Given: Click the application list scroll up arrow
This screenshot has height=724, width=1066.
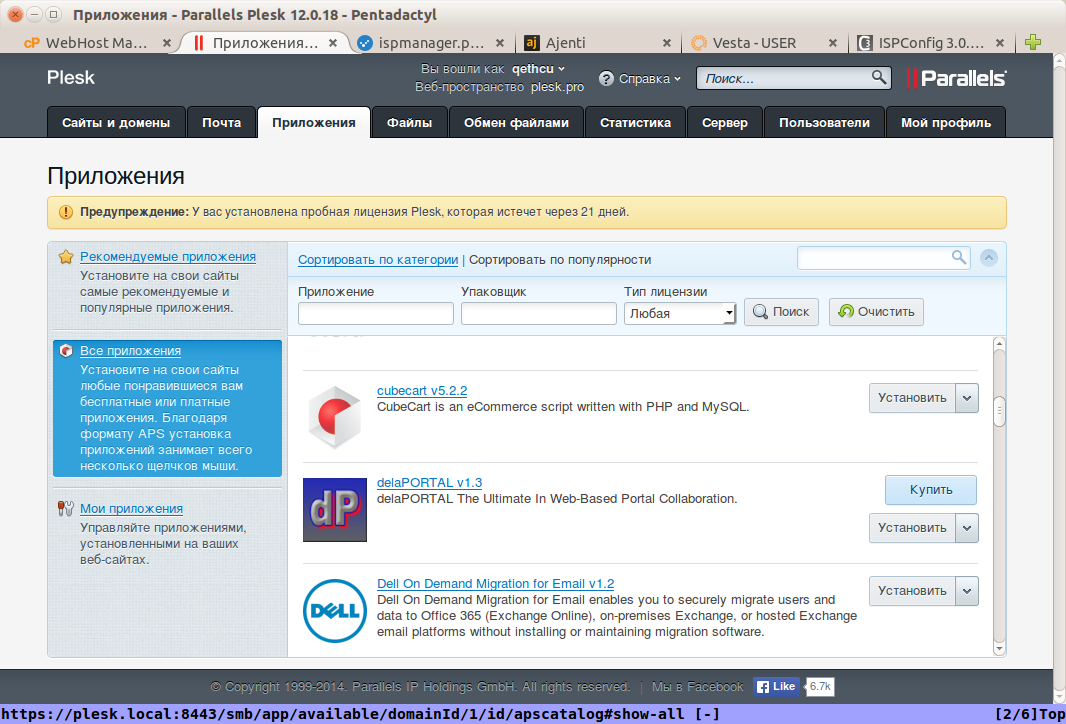Looking at the screenshot, I should coord(999,344).
